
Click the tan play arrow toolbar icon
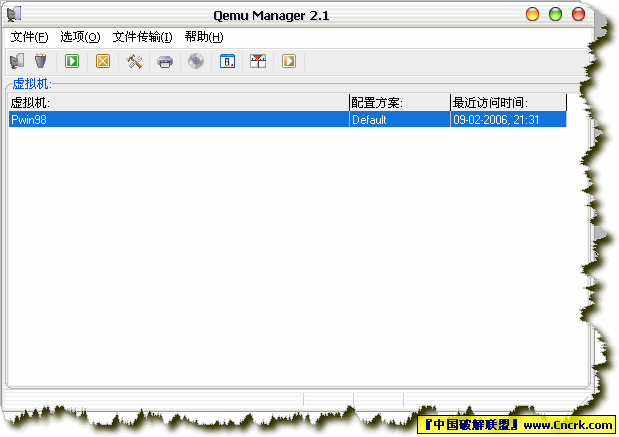point(289,61)
